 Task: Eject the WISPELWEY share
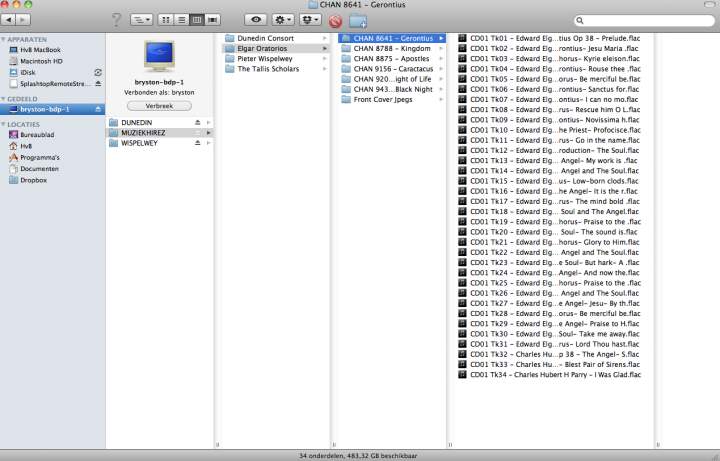[x=197, y=143]
